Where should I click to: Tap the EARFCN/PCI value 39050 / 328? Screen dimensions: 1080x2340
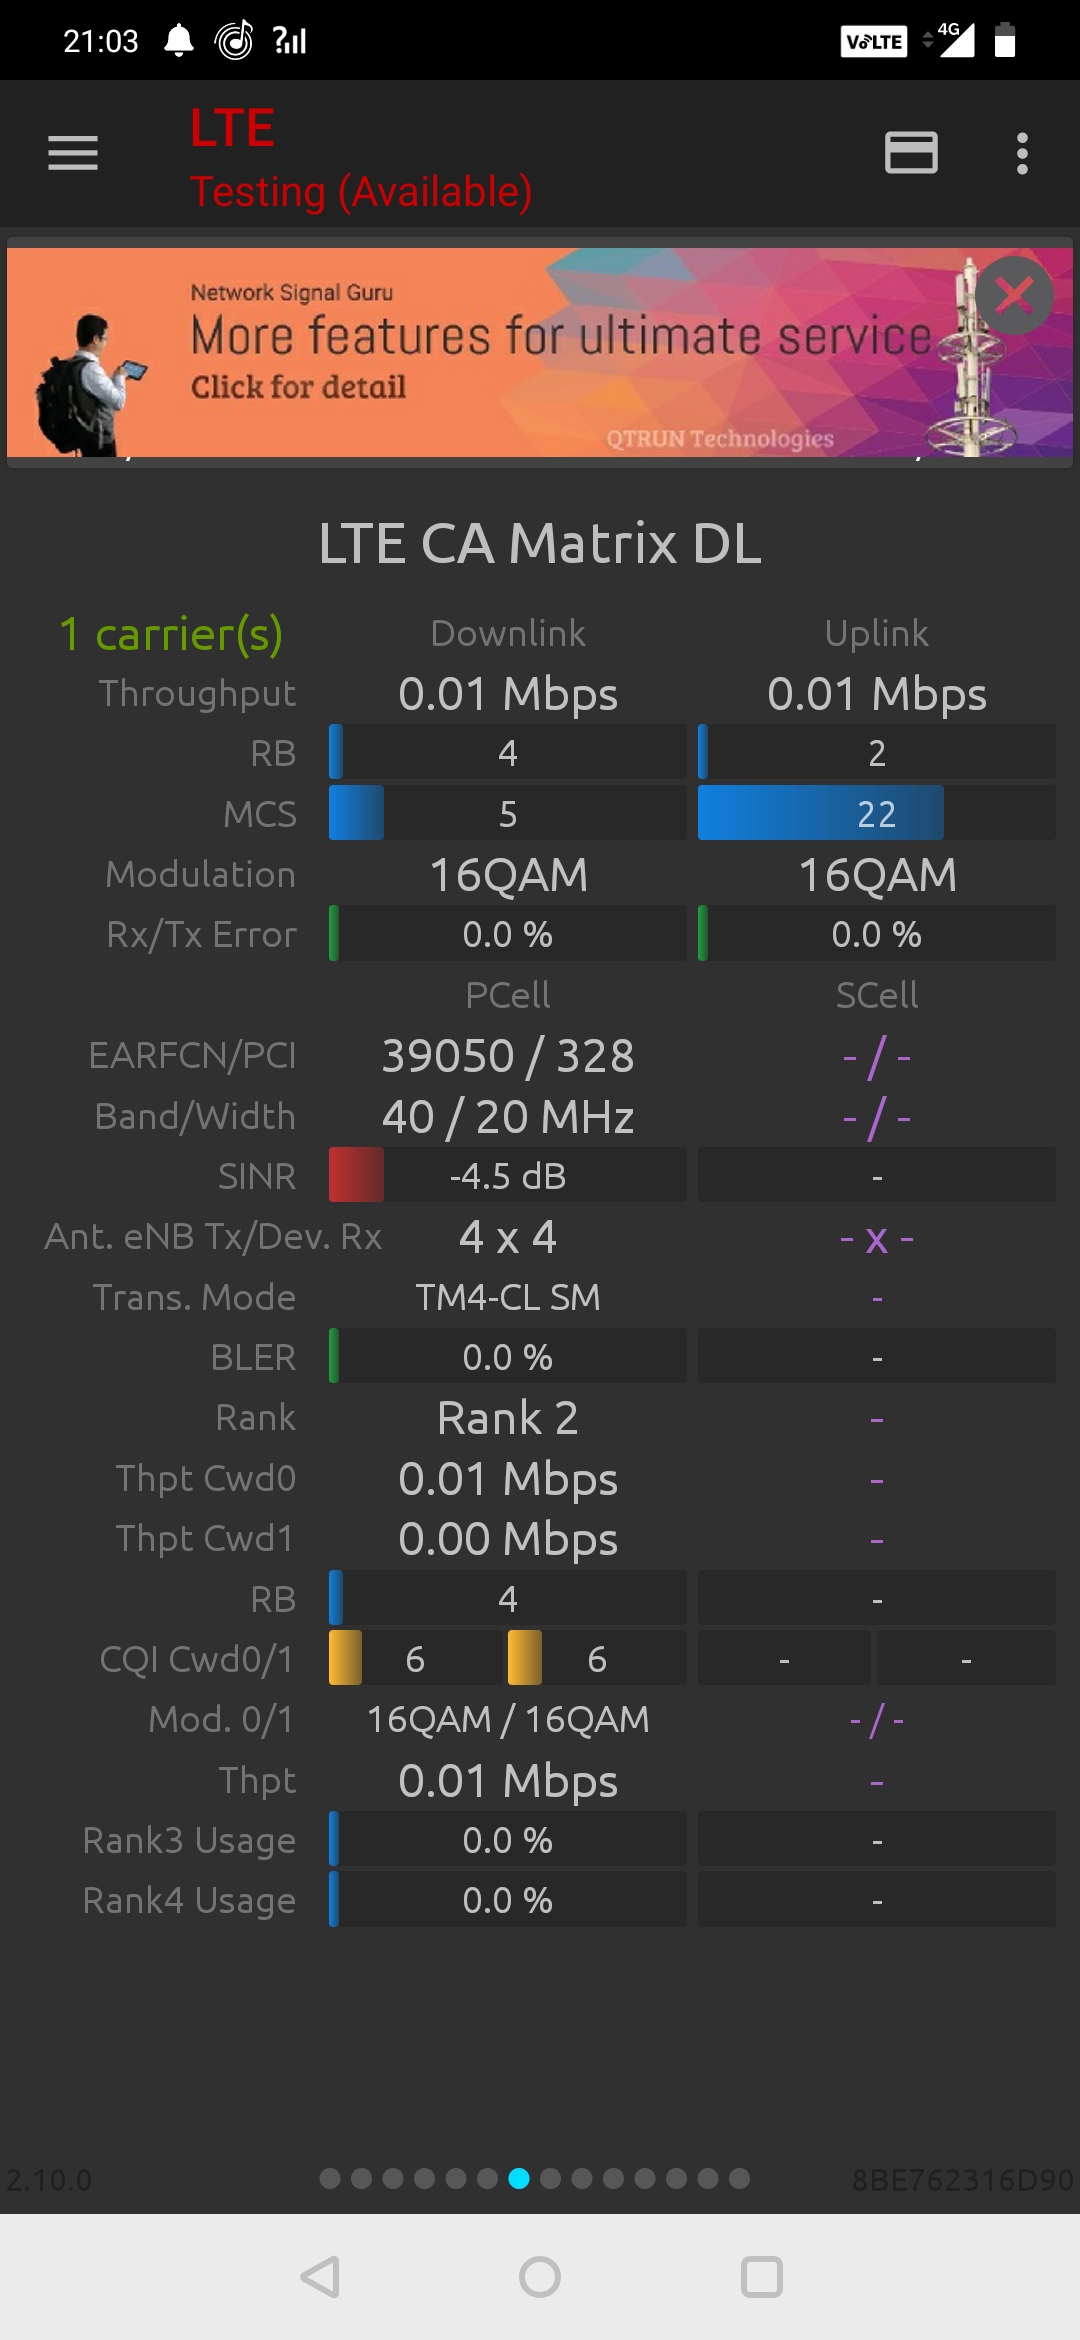click(508, 1056)
